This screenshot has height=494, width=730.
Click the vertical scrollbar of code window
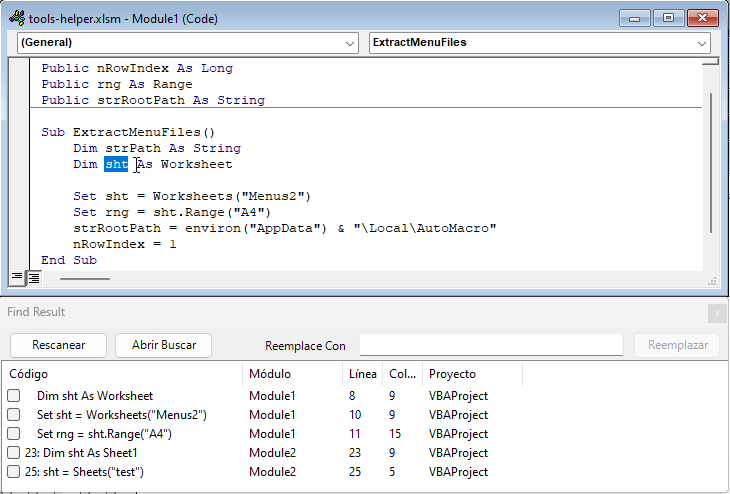coord(710,163)
